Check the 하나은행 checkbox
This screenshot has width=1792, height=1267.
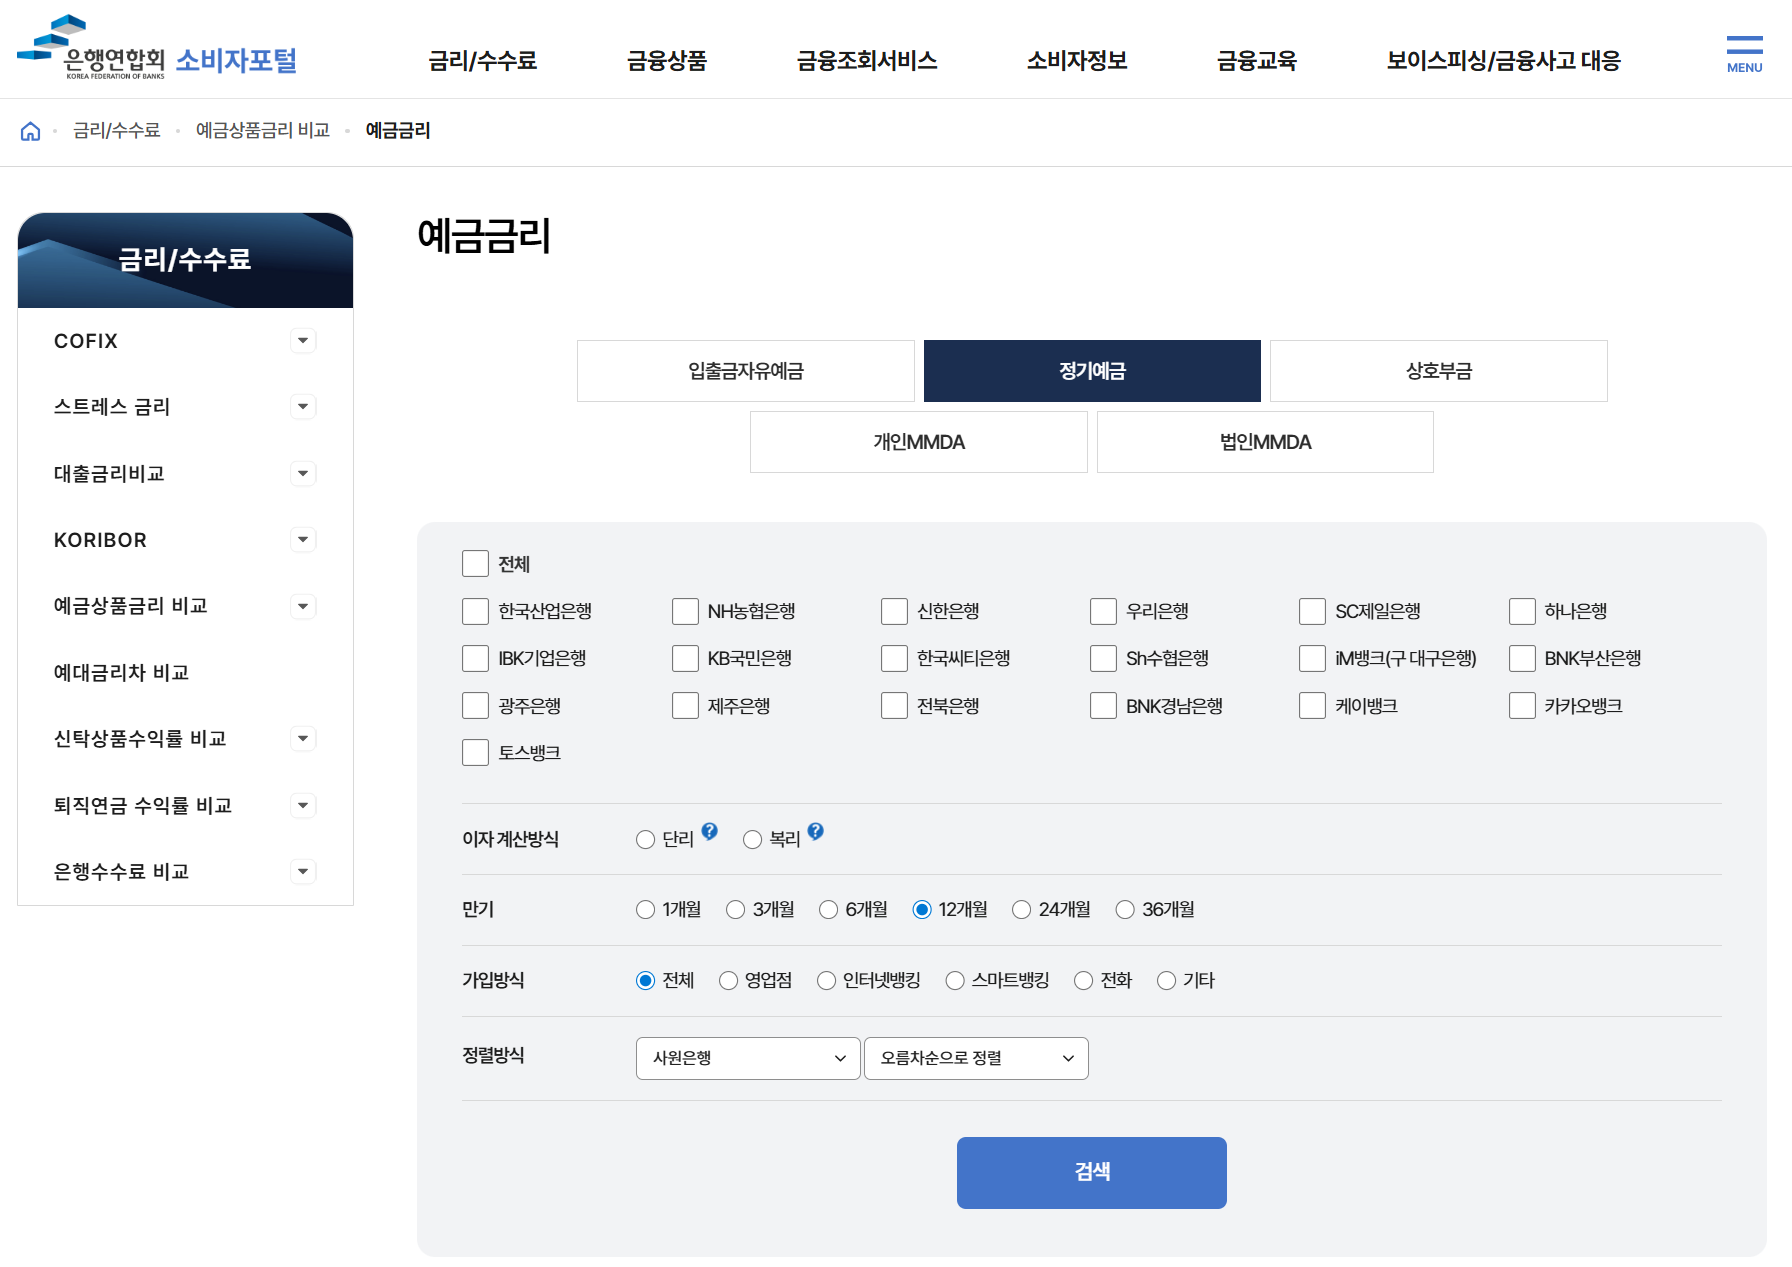coord(1522,611)
